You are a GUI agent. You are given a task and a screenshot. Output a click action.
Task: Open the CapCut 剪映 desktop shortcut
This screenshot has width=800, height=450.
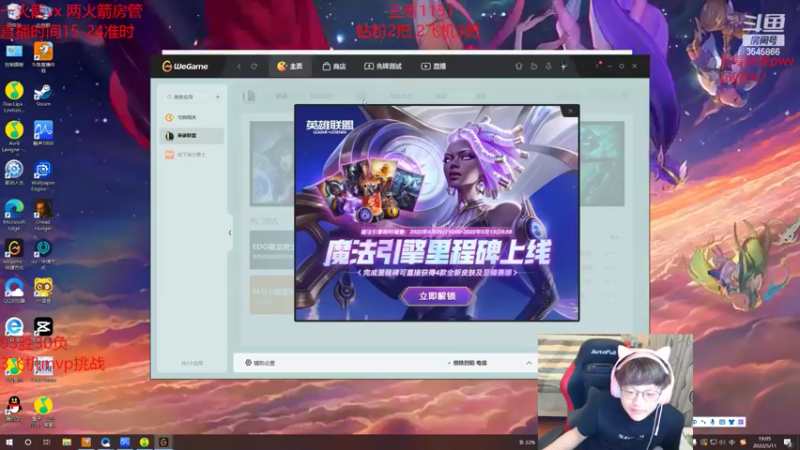43,327
